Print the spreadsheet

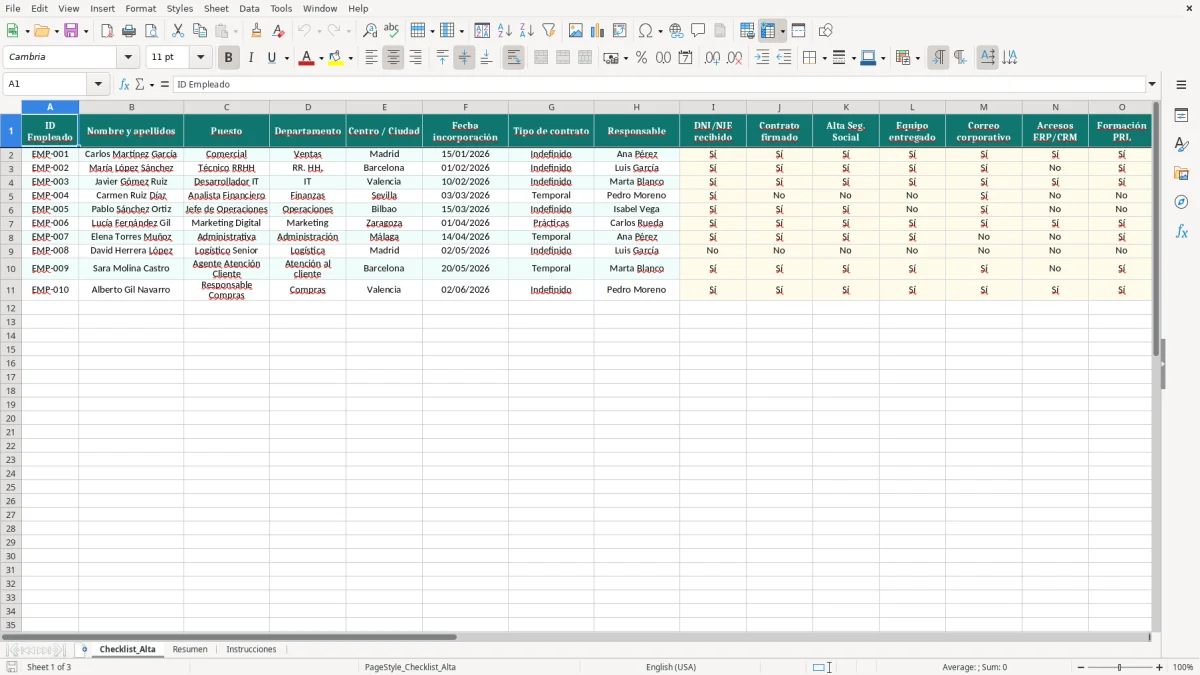[129, 31]
